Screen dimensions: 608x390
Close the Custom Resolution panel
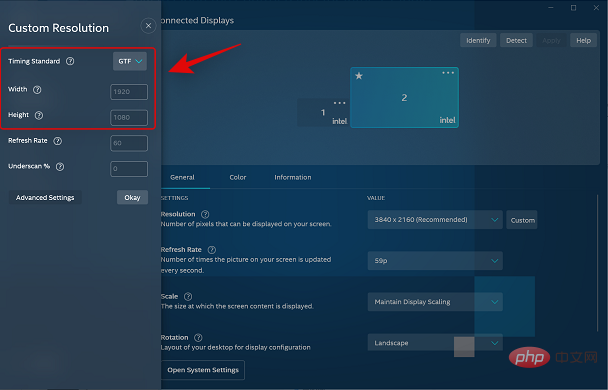tap(148, 26)
